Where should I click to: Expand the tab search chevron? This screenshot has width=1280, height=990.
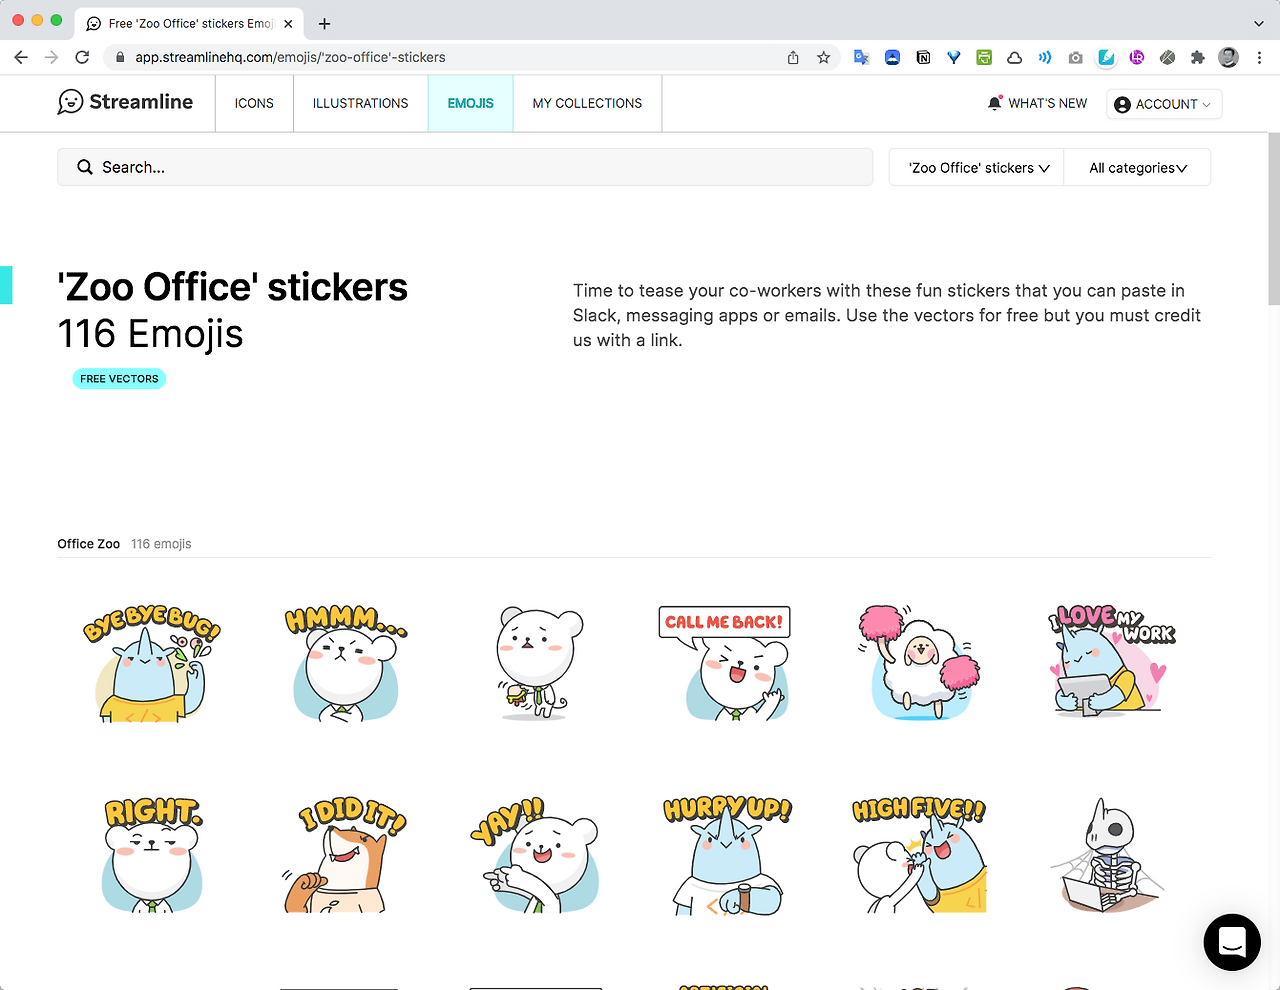(x=1258, y=23)
